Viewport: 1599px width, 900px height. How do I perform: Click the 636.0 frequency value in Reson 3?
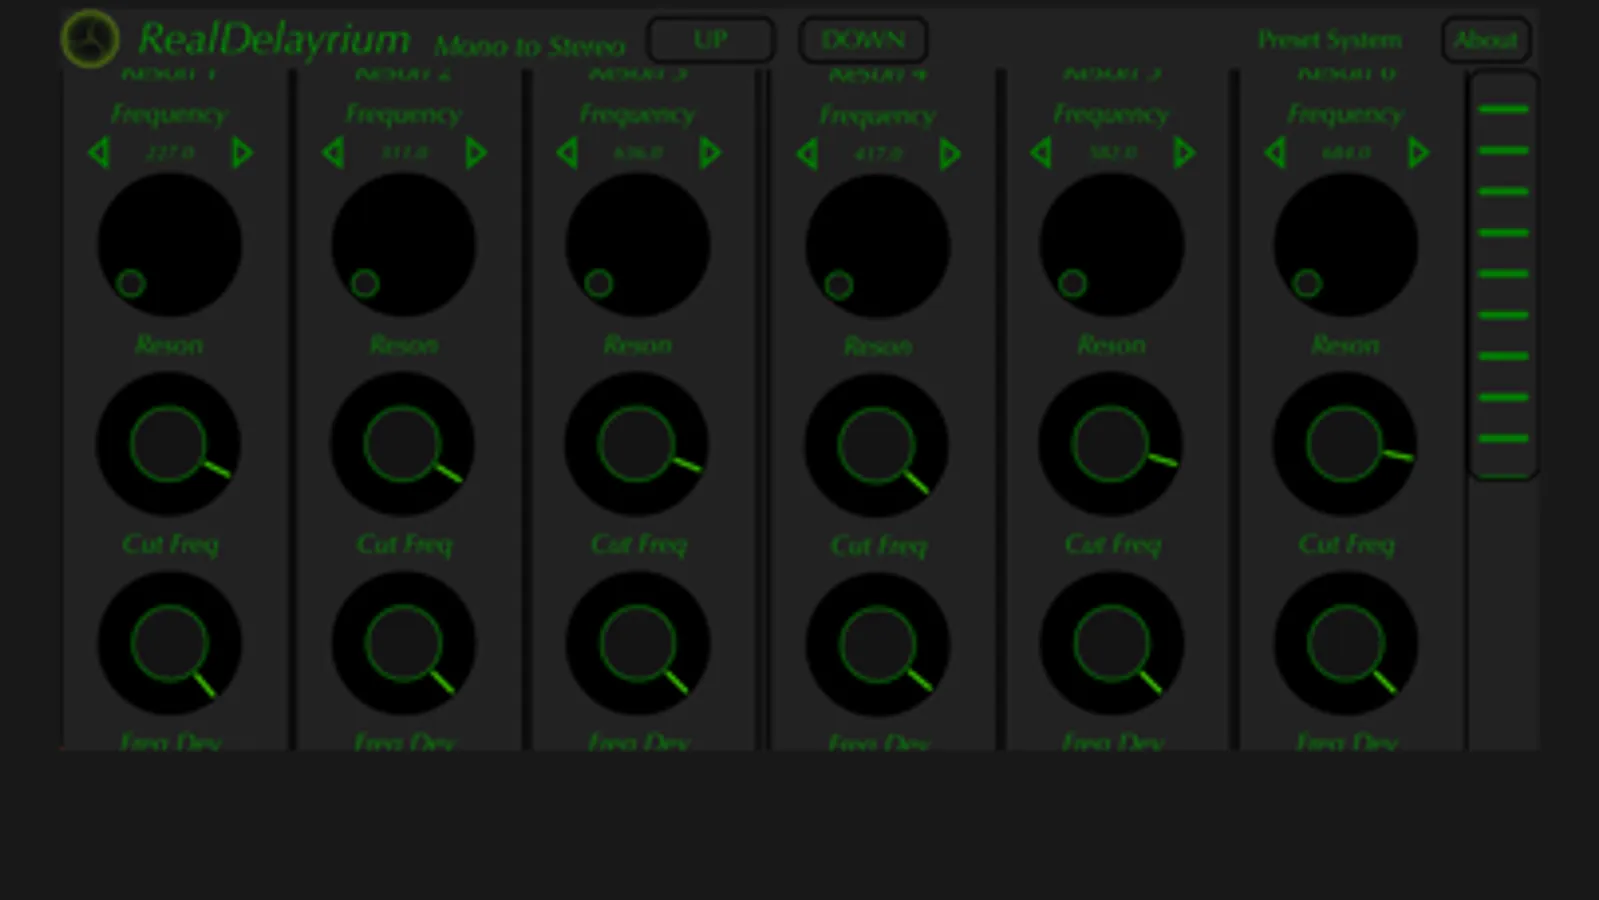click(638, 153)
